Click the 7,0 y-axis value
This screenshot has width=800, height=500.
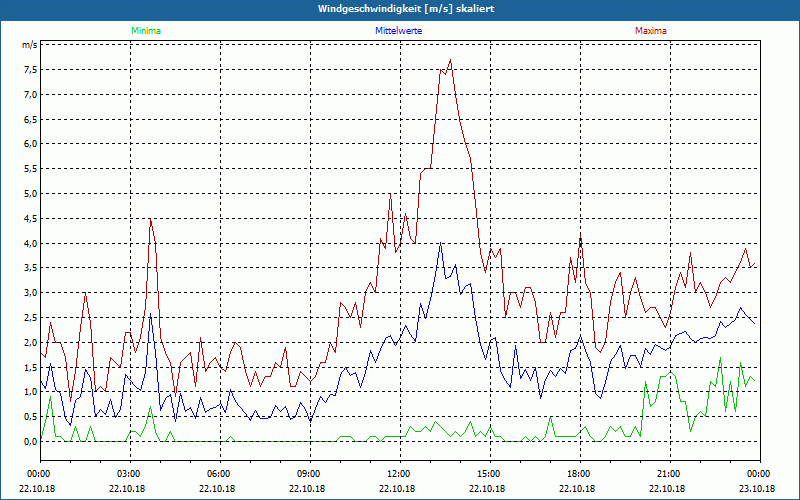(x=31, y=94)
